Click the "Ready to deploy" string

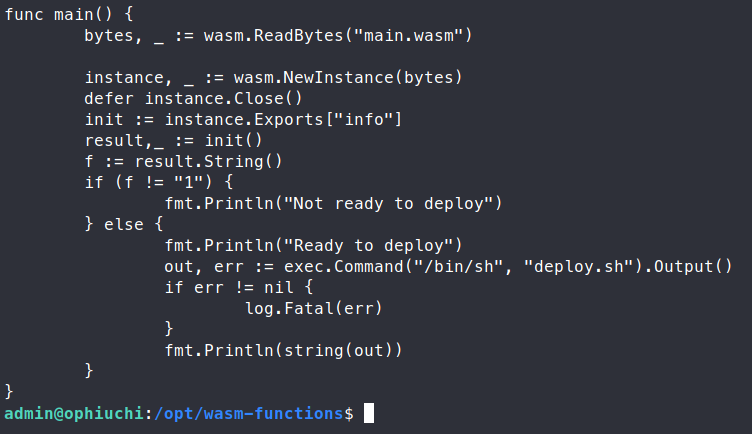click(374, 246)
